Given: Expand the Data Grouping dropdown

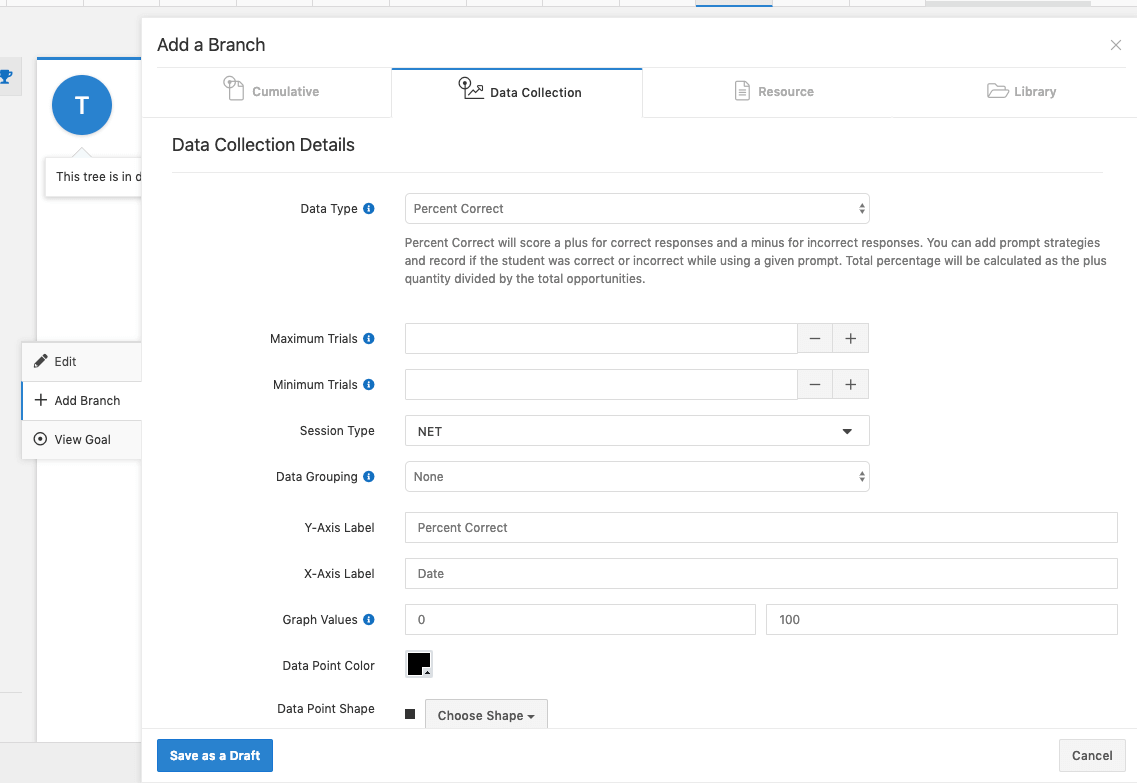Looking at the screenshot, I should [x=636, y=477].
